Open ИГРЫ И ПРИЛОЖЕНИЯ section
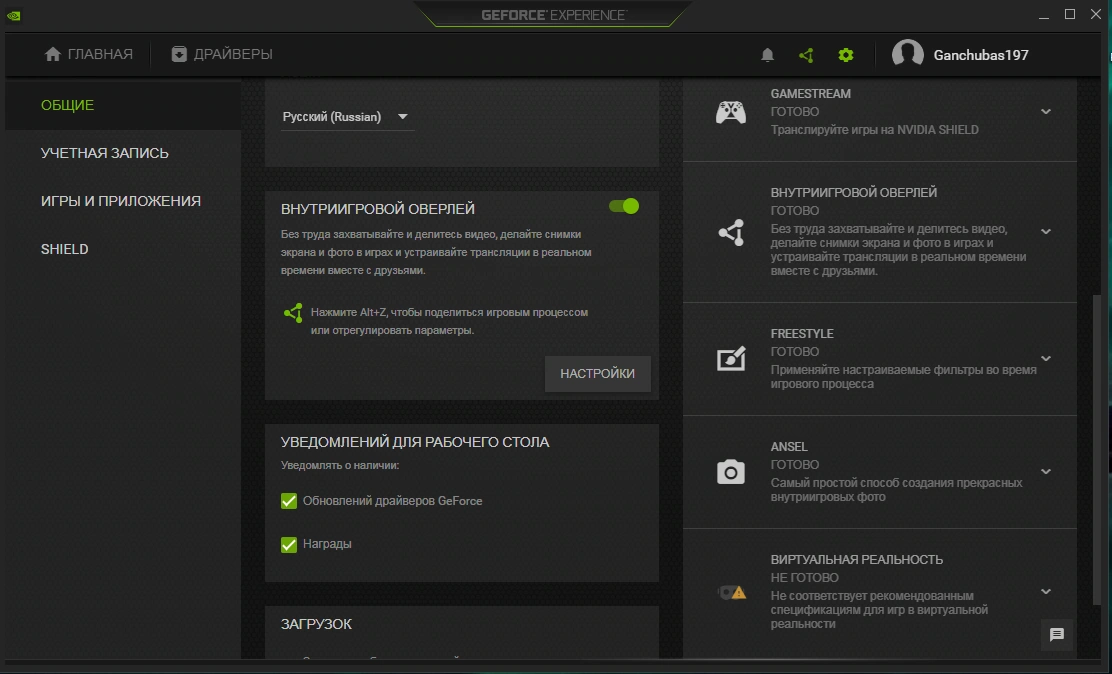Image resolution: width=1112 pixels, height=674 pixels. point(123,201)
